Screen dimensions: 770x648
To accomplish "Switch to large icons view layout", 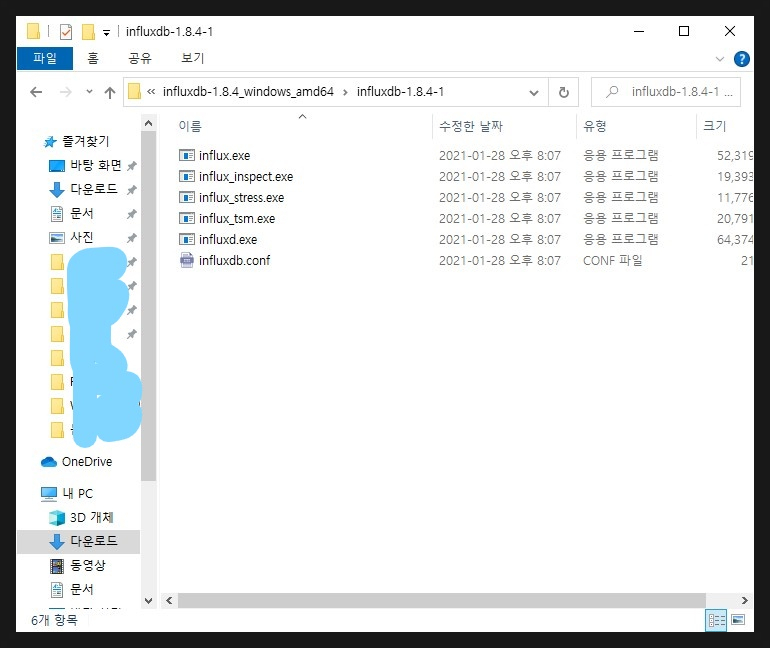I will [738, 620].
